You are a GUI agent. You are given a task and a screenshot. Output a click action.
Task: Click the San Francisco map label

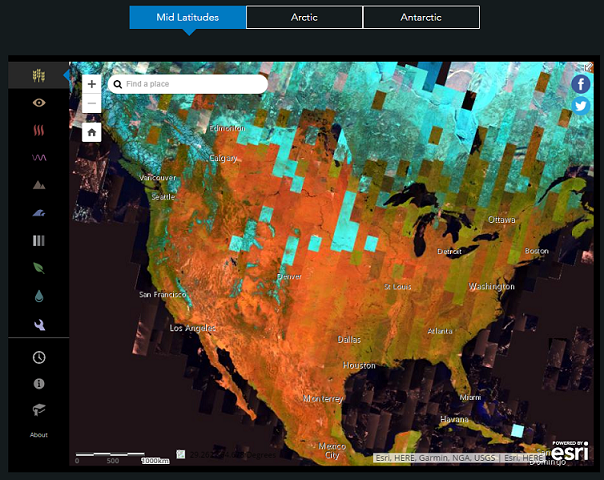click(163, 294)
